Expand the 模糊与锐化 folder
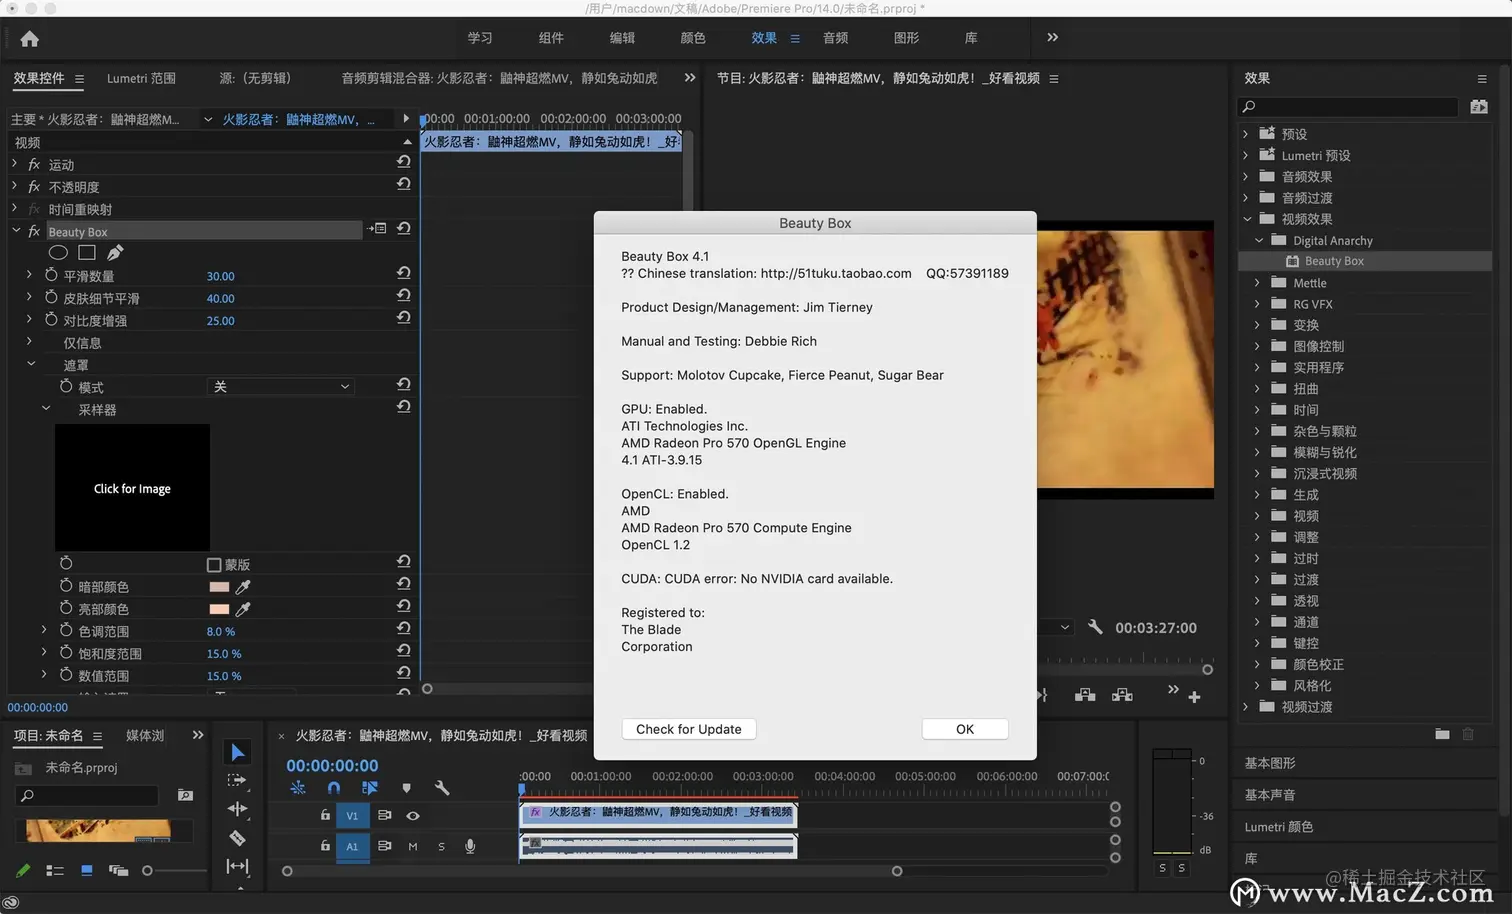The height and width of the screenshot is (914, 1512). (1257, 452)
